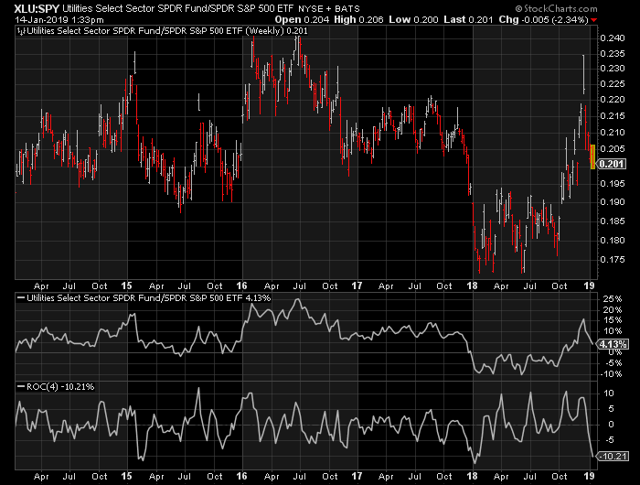Click the 0.240 price axis label
Viewport: 640px width, 485px height.
pos(612,38)
